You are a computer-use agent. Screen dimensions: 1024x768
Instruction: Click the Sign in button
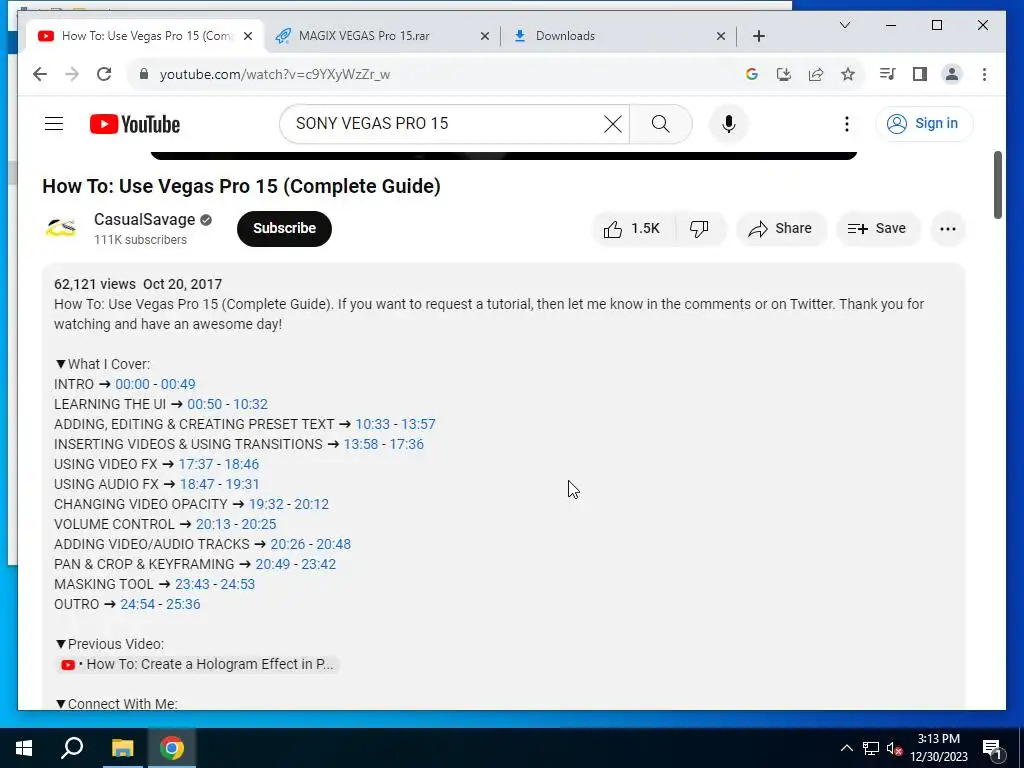point(924,123)
